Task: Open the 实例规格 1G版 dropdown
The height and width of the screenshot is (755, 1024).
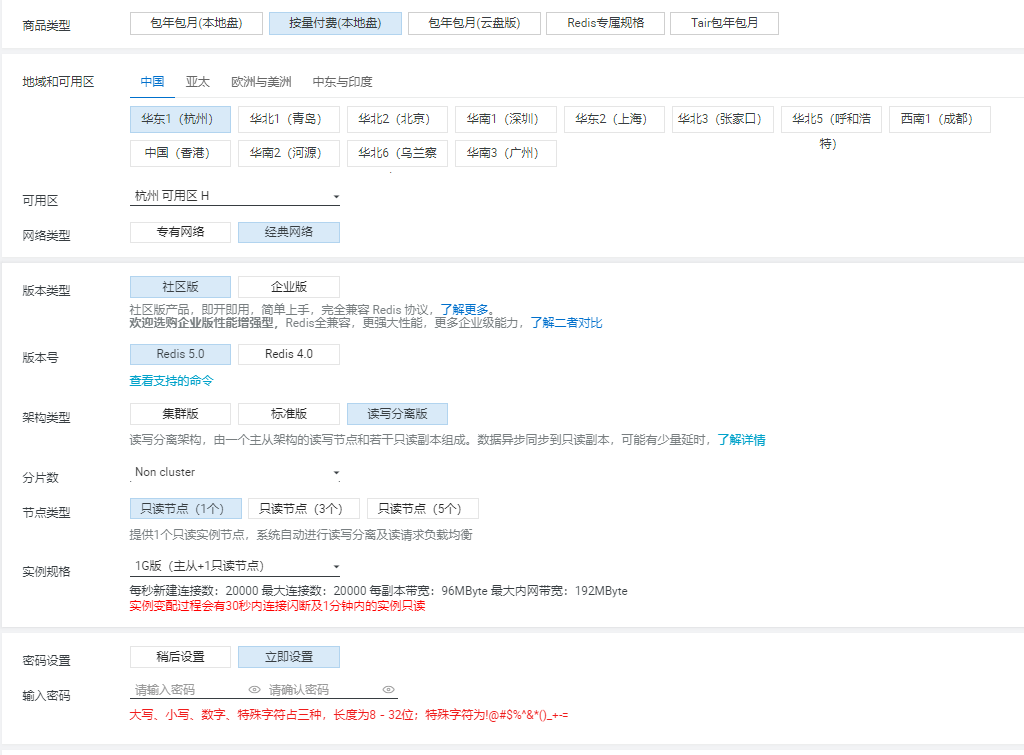Action: pyautogui.click(x=237, y=566)
